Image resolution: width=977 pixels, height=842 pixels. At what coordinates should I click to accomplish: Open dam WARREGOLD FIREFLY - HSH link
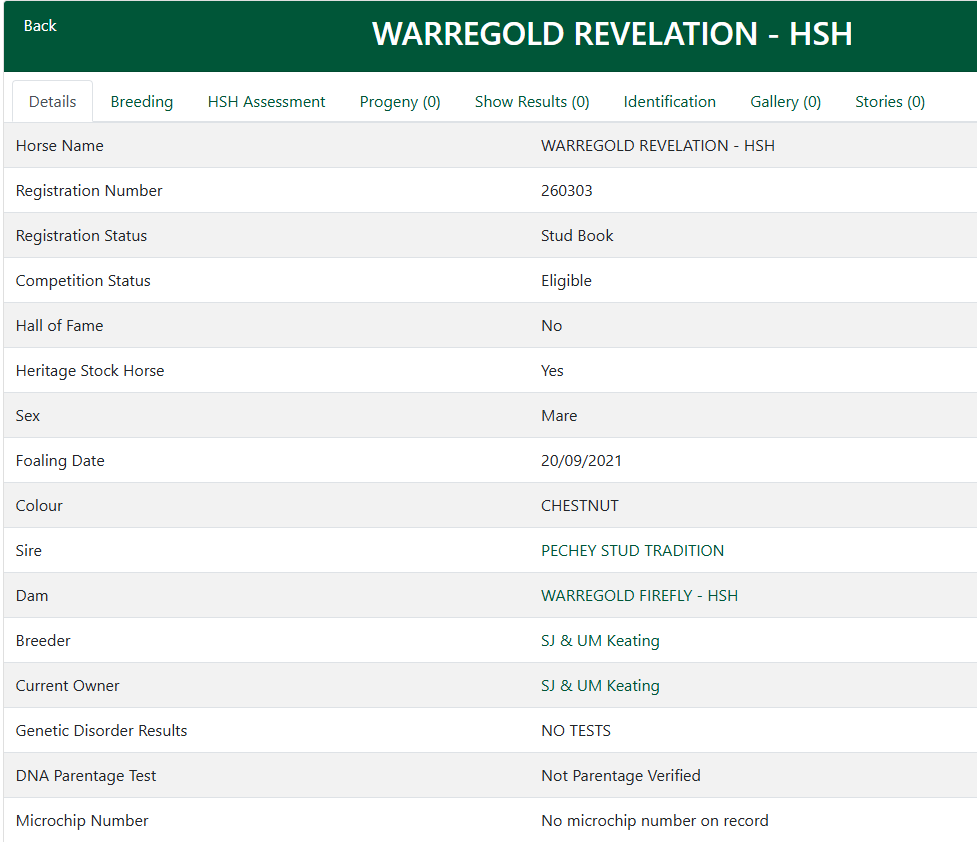click(639, 595)
